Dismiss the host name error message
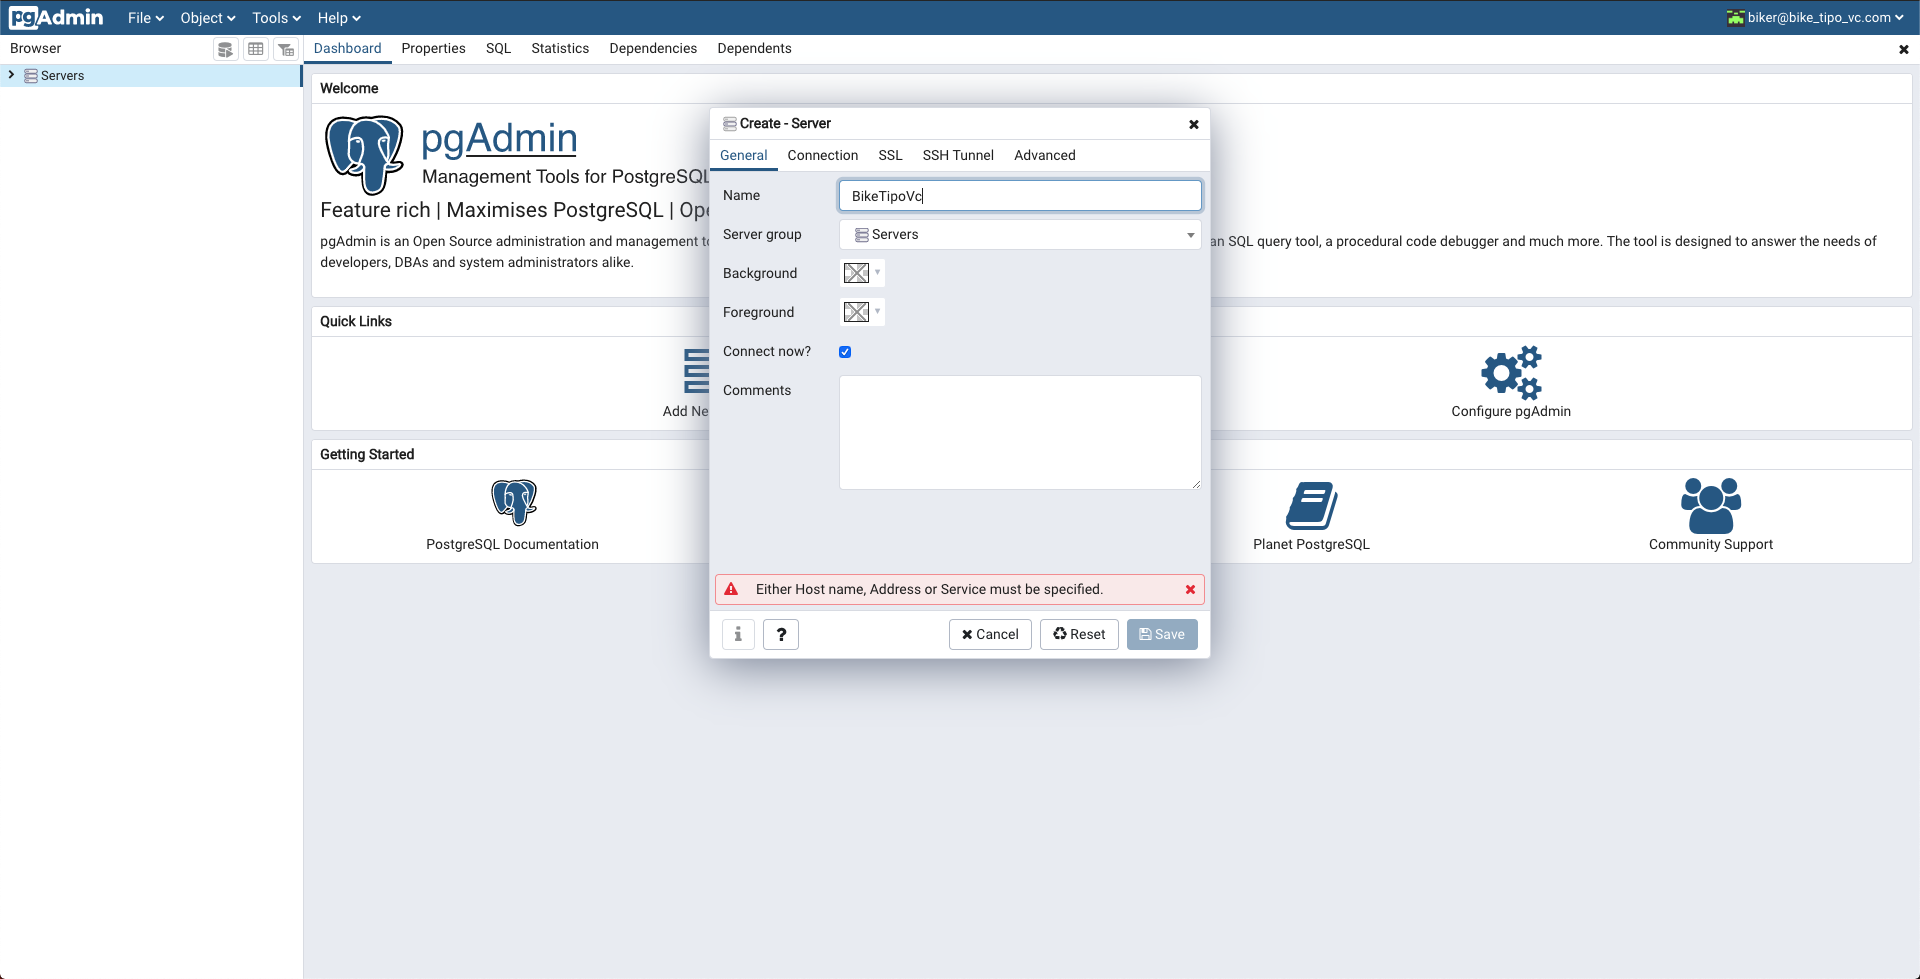 pyautogui.click(x=1190, y=590)
